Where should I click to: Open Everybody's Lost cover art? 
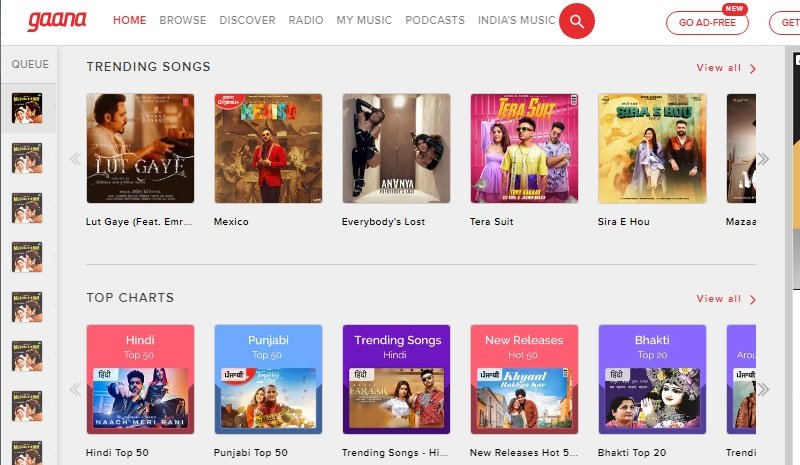click(396, 148)
